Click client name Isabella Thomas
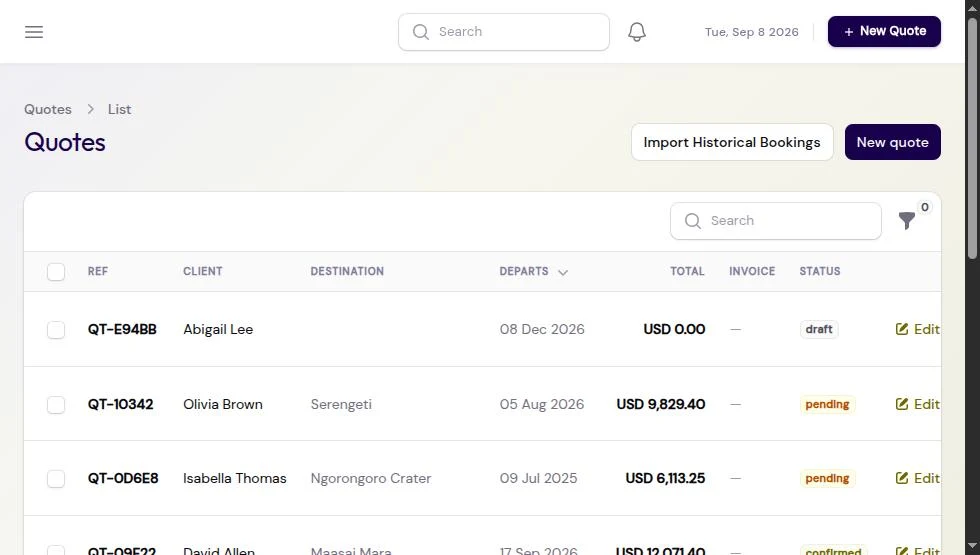The width and height of the screenshot is (980, 555). click(234, 478)
